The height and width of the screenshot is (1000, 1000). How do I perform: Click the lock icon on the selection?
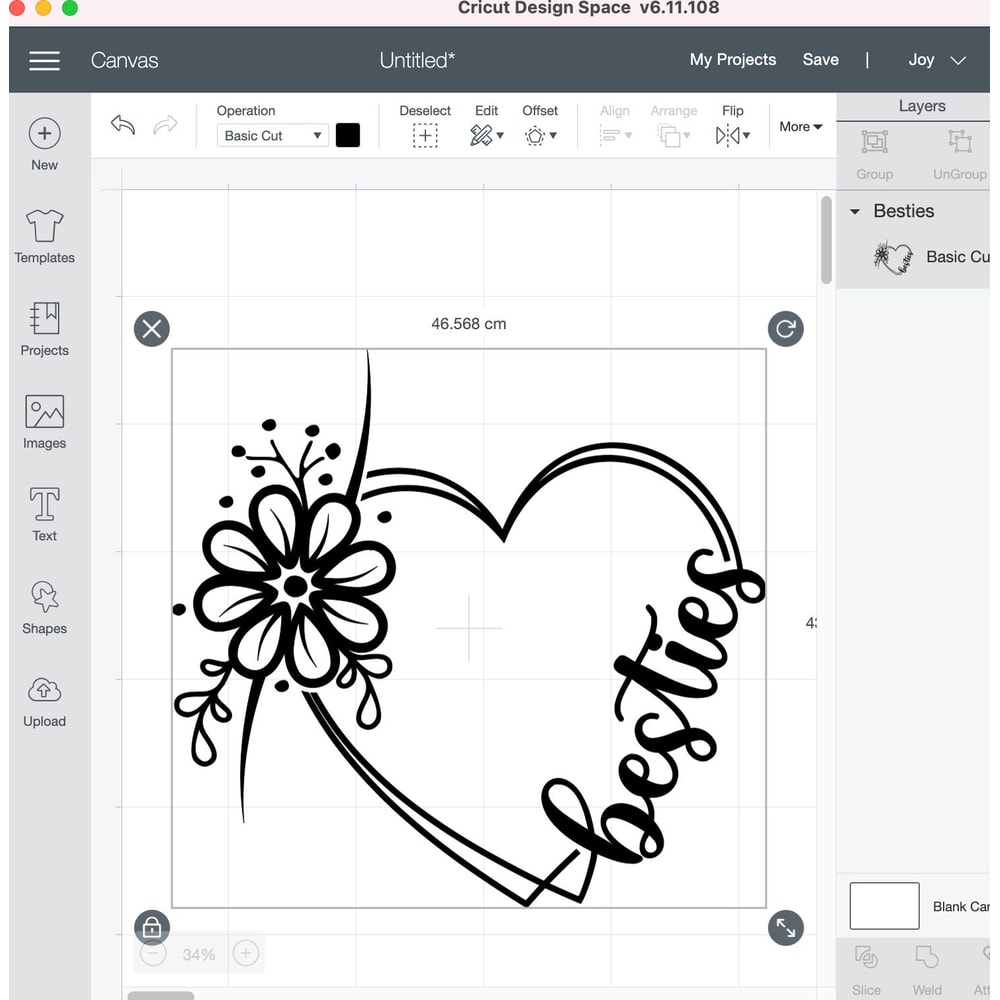click(x=152, y=927)
